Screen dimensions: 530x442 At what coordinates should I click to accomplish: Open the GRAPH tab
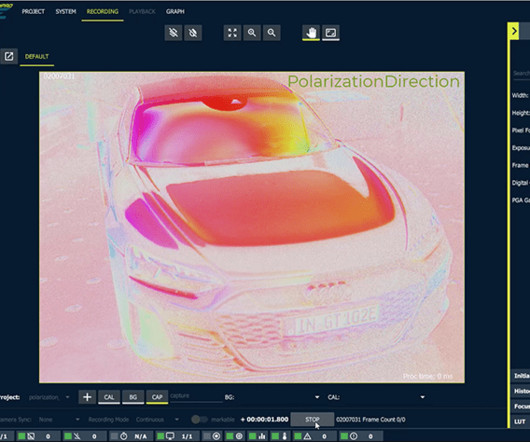coord(175,11)
